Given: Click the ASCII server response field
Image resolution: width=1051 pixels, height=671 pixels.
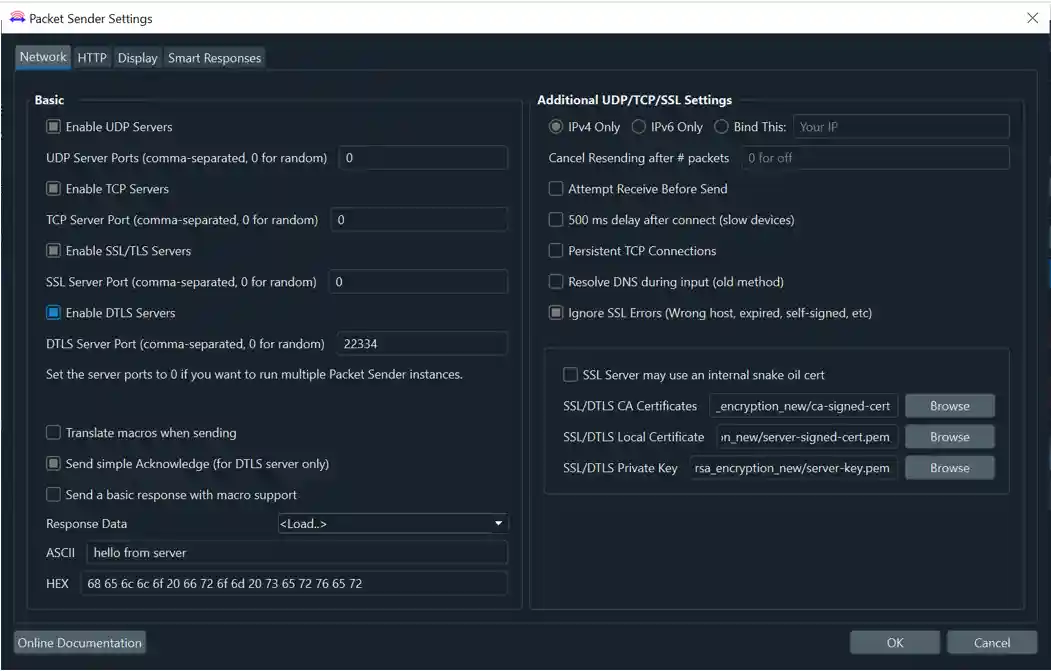Looking at the screenshot, I should click(x=294, y=552).
